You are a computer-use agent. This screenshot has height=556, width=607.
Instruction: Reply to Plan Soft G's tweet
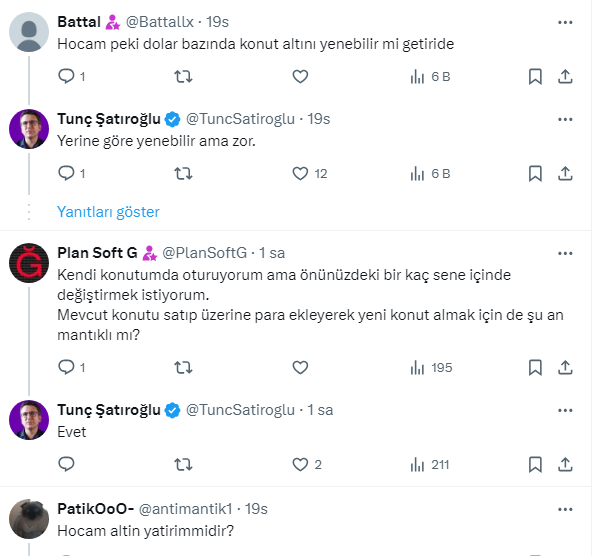[67, 367]
